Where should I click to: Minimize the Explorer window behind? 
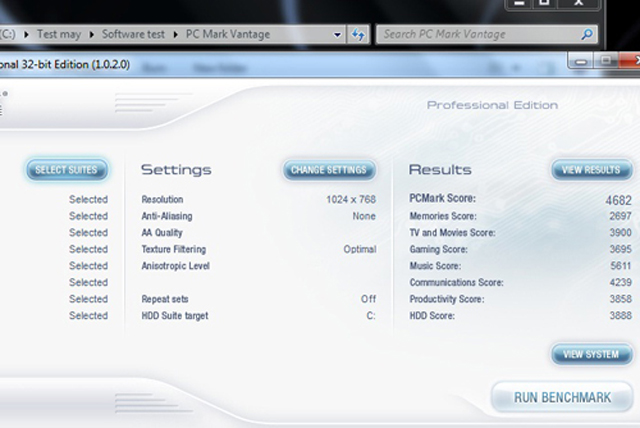[x=519, y=3]
